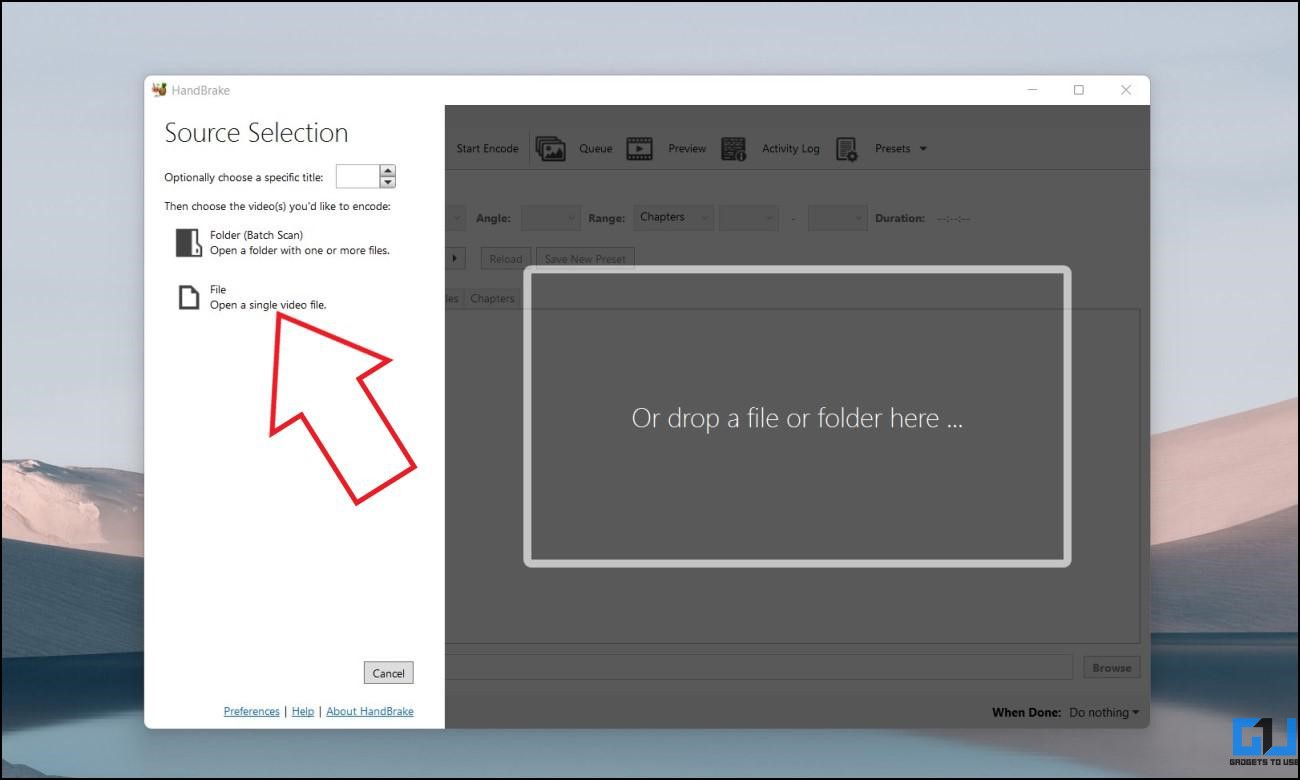Click the Start Encode label
This screenshot has height=780, width=1300.
click(x=487, y=149)
